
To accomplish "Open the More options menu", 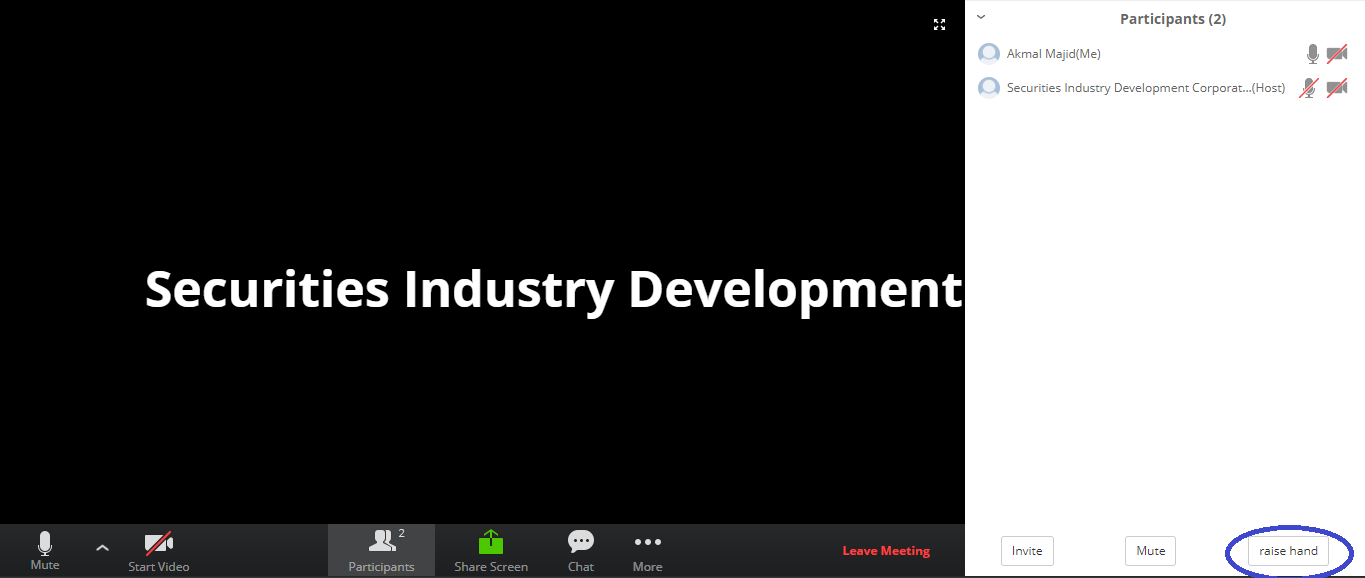I will [x=648, y=551].
